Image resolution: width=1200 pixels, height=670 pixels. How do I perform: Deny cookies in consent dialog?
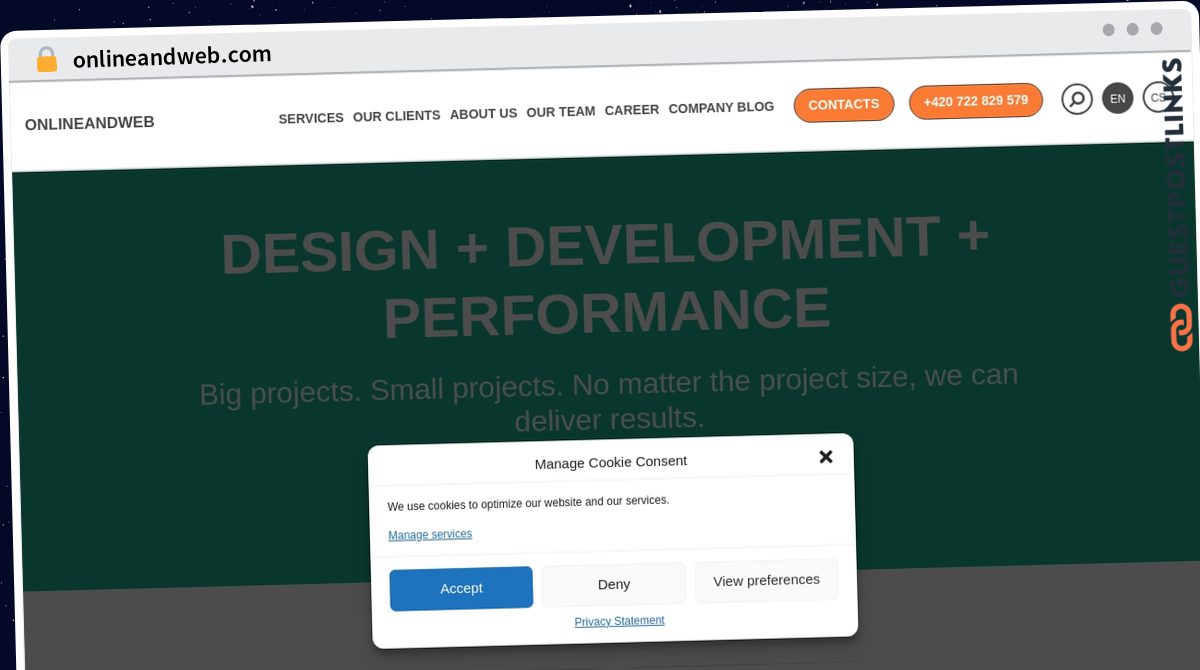coord(614,584)
